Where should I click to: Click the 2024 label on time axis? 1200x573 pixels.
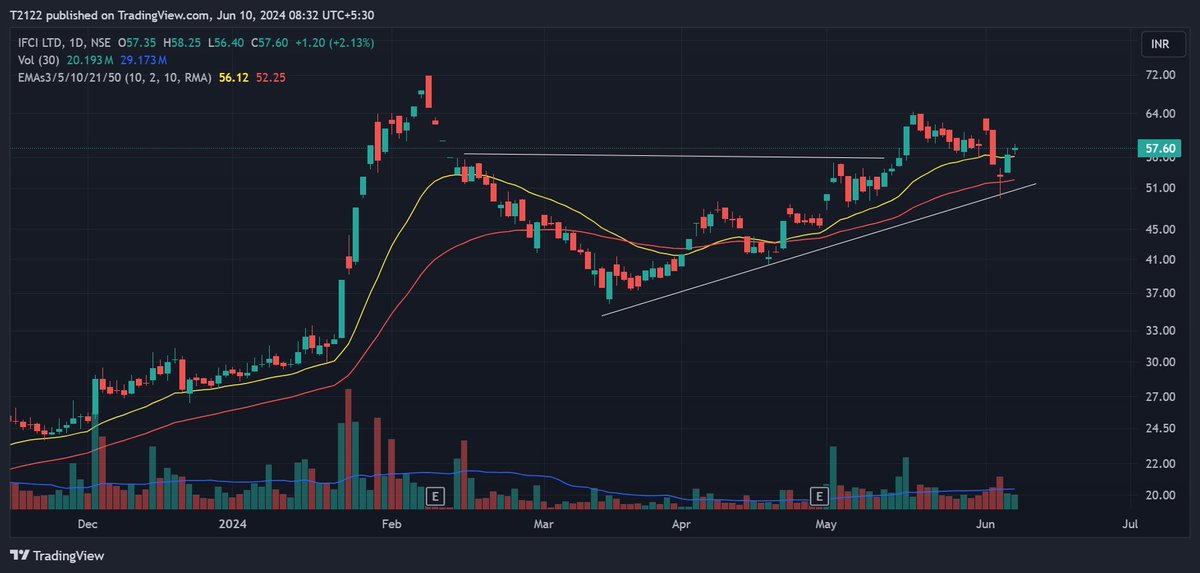pos(232,524)
